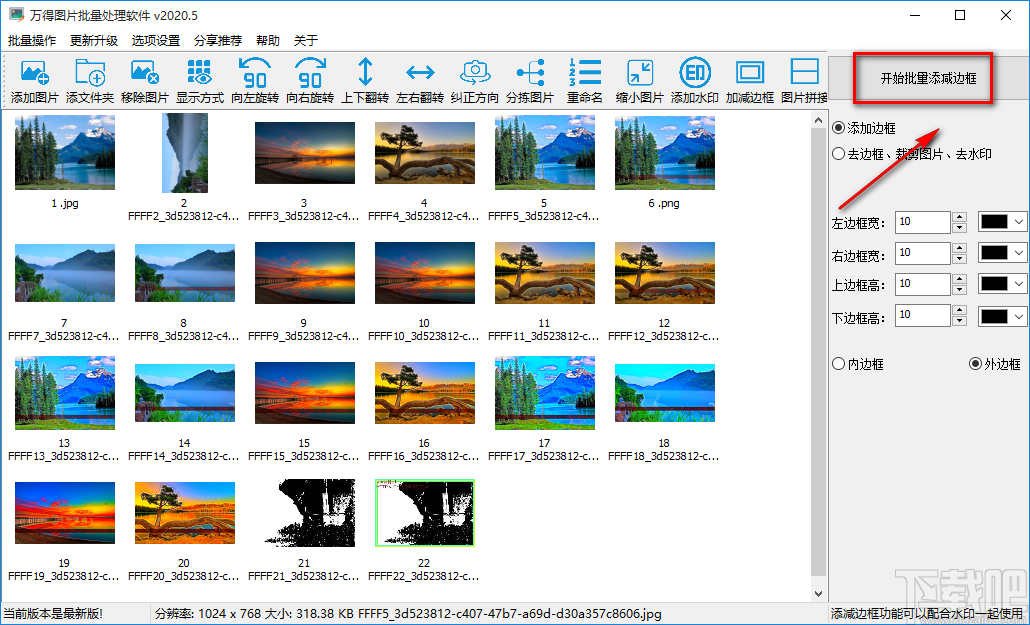Click file name FFFF19_3d523812-c...
The height and width of the screenshot is (625, 1030).
click(x=64, y=576)
